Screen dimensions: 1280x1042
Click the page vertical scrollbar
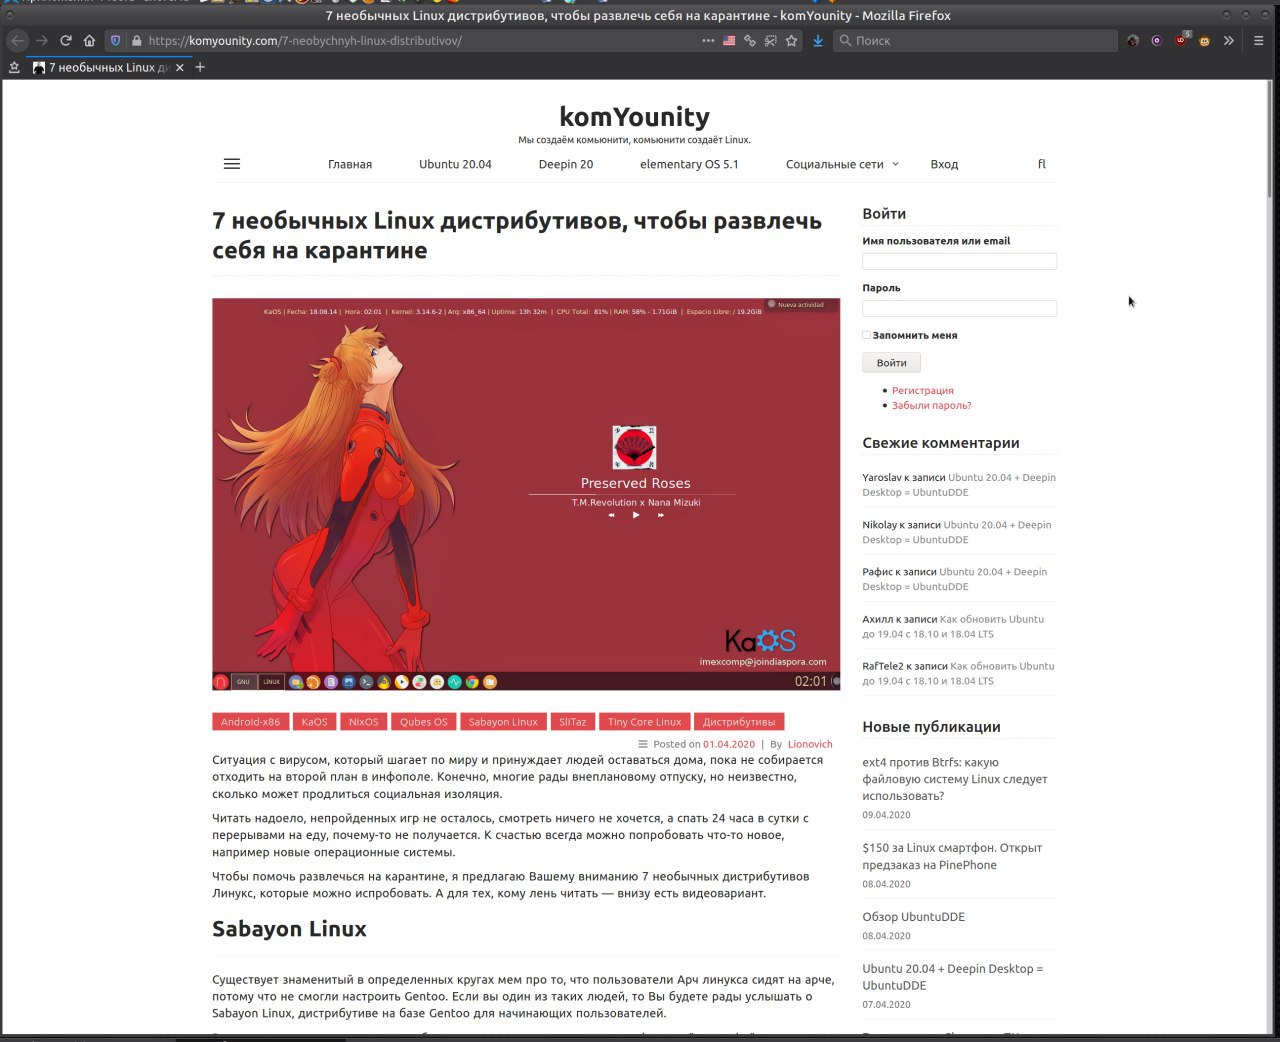1272,140
